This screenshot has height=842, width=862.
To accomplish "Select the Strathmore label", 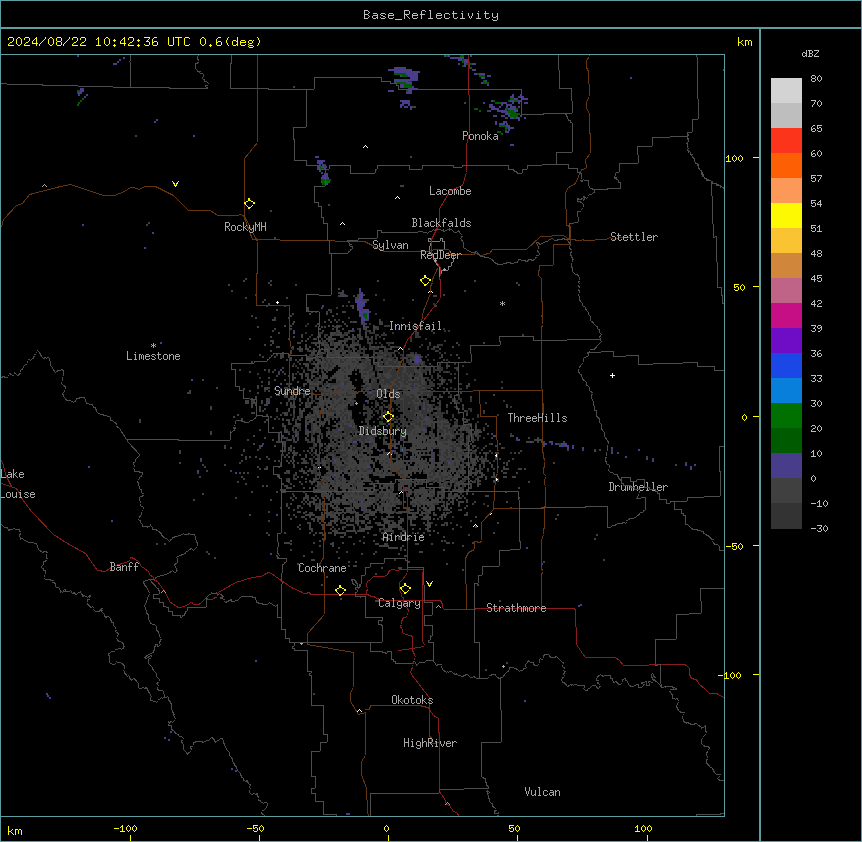I will pyautogui.click(x=516, y=608).
